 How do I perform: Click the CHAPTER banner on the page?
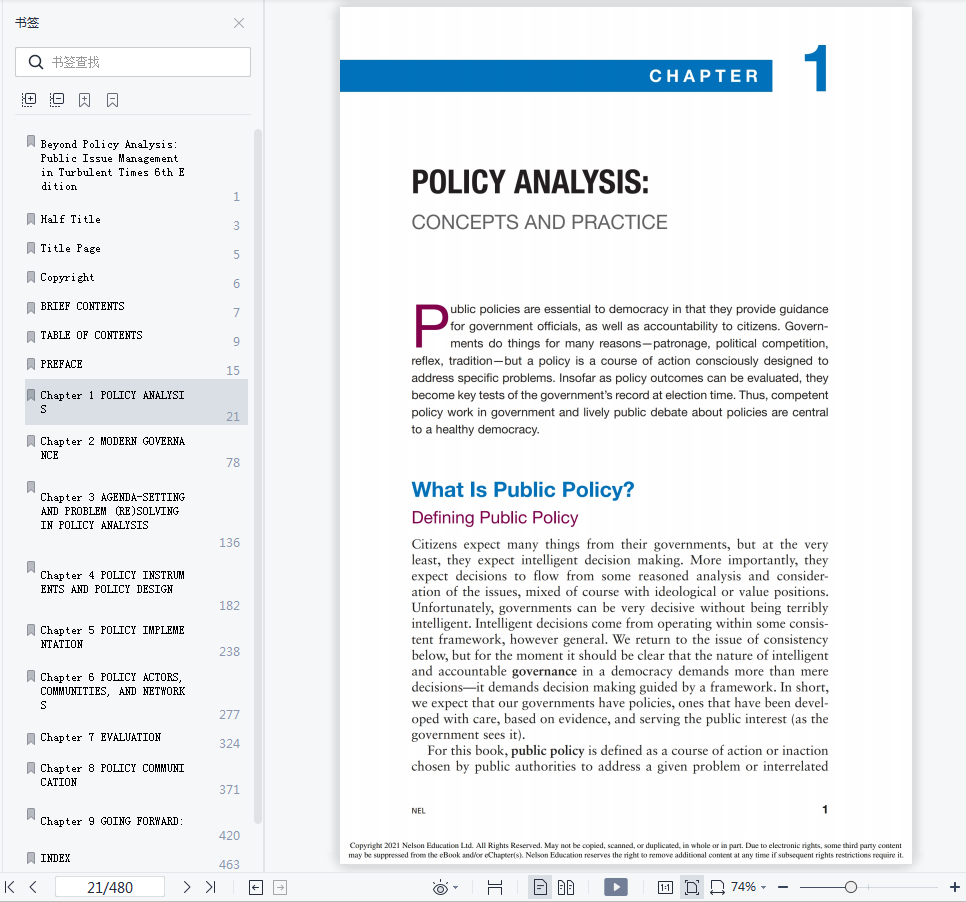[x=556, y=76]
